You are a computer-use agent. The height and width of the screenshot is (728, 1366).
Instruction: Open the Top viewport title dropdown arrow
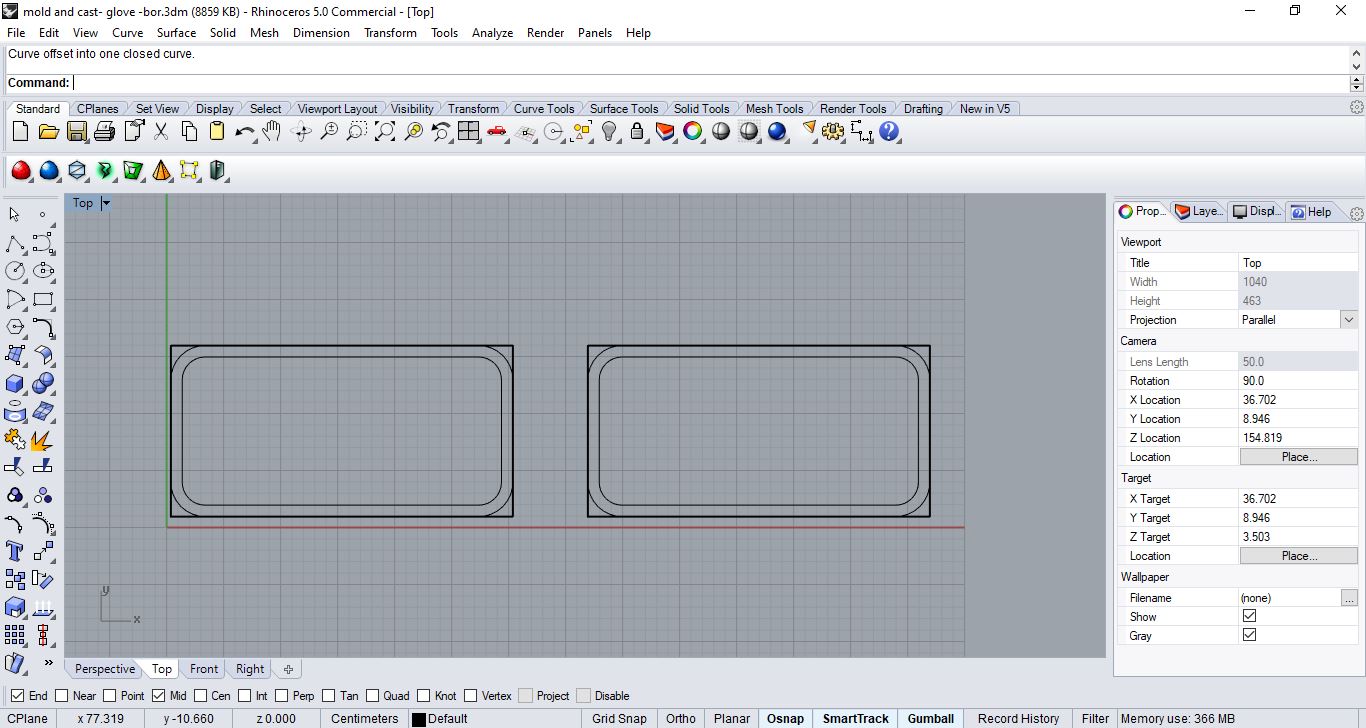coord(105,203)
